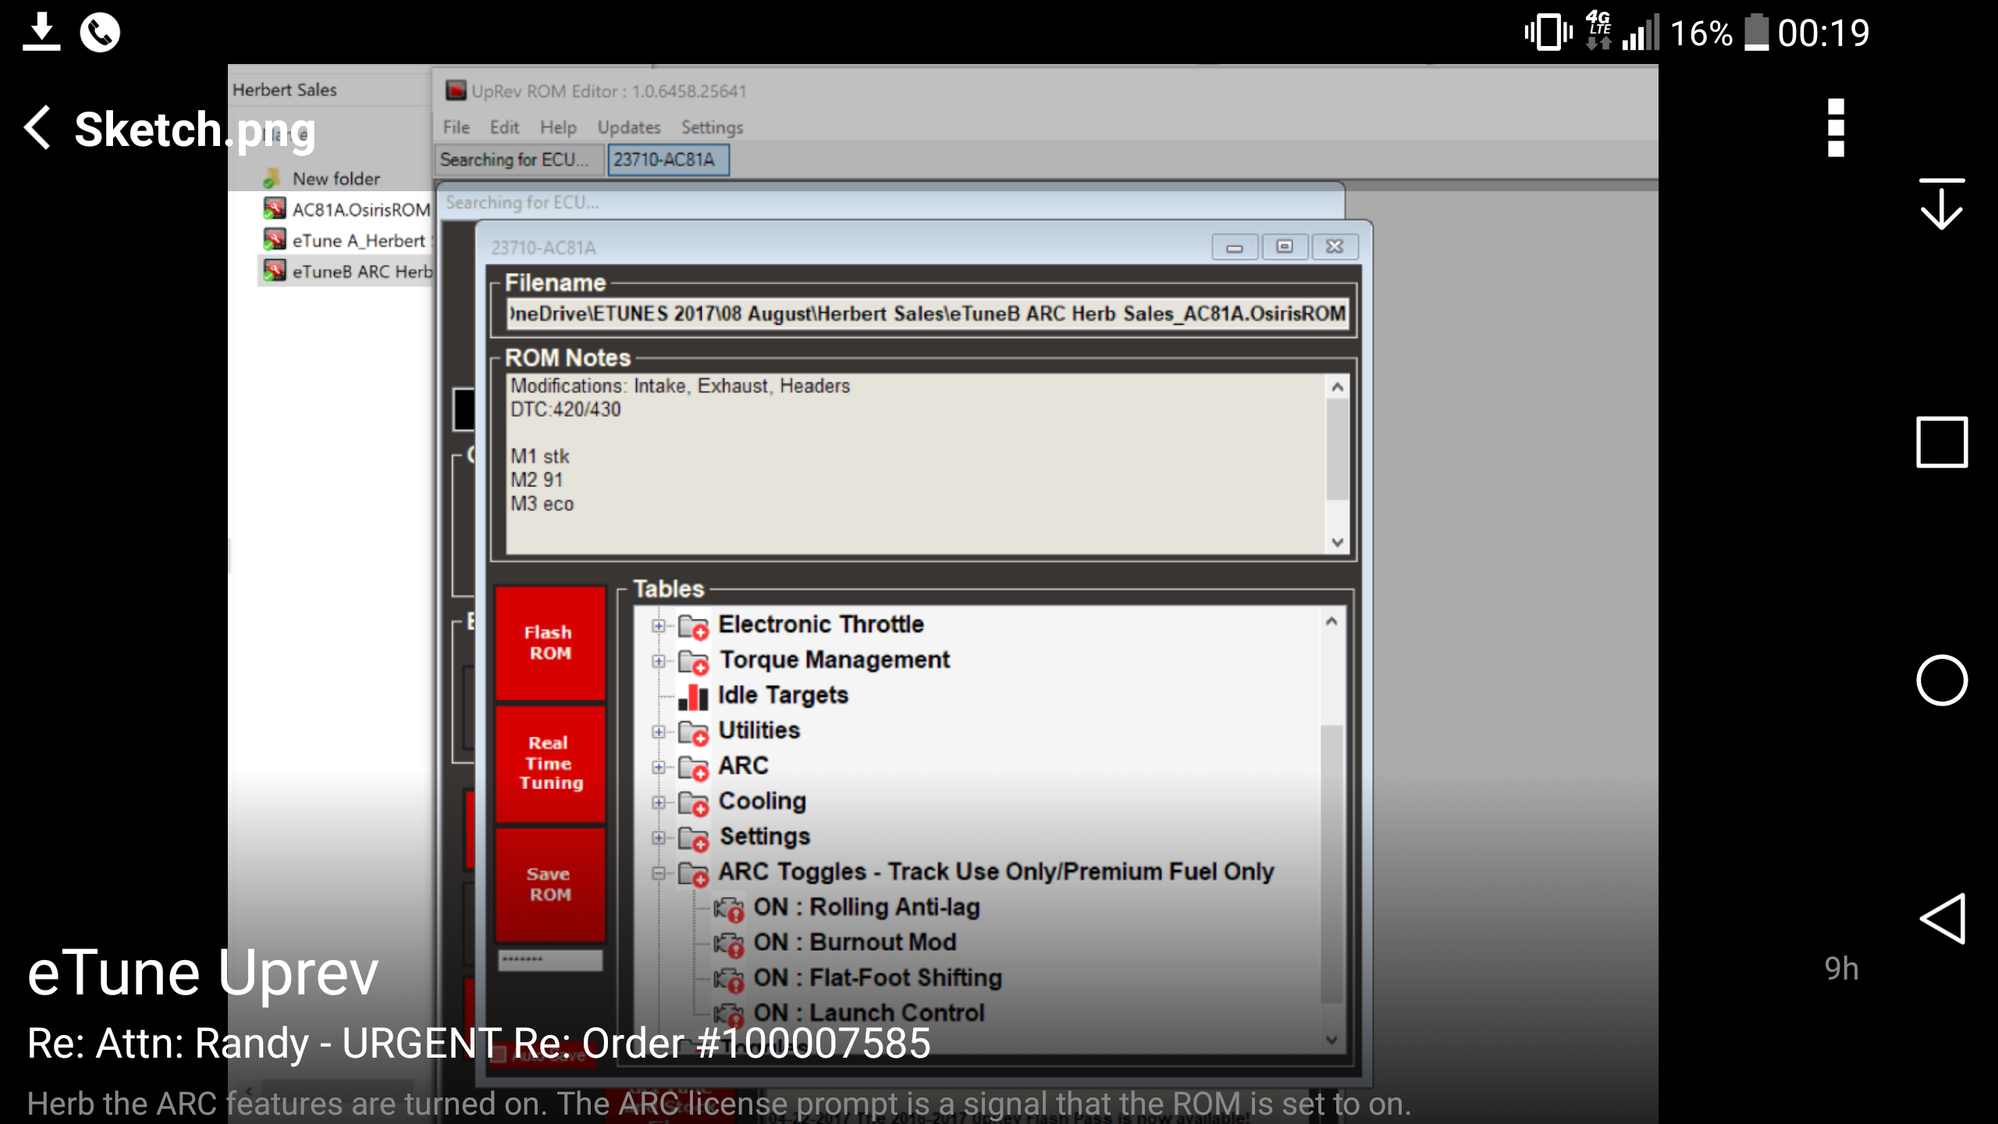Toggle ON : Burnout Mod setting
This screenshot has height=1124, width=1998.
click(x=854, y=942)
